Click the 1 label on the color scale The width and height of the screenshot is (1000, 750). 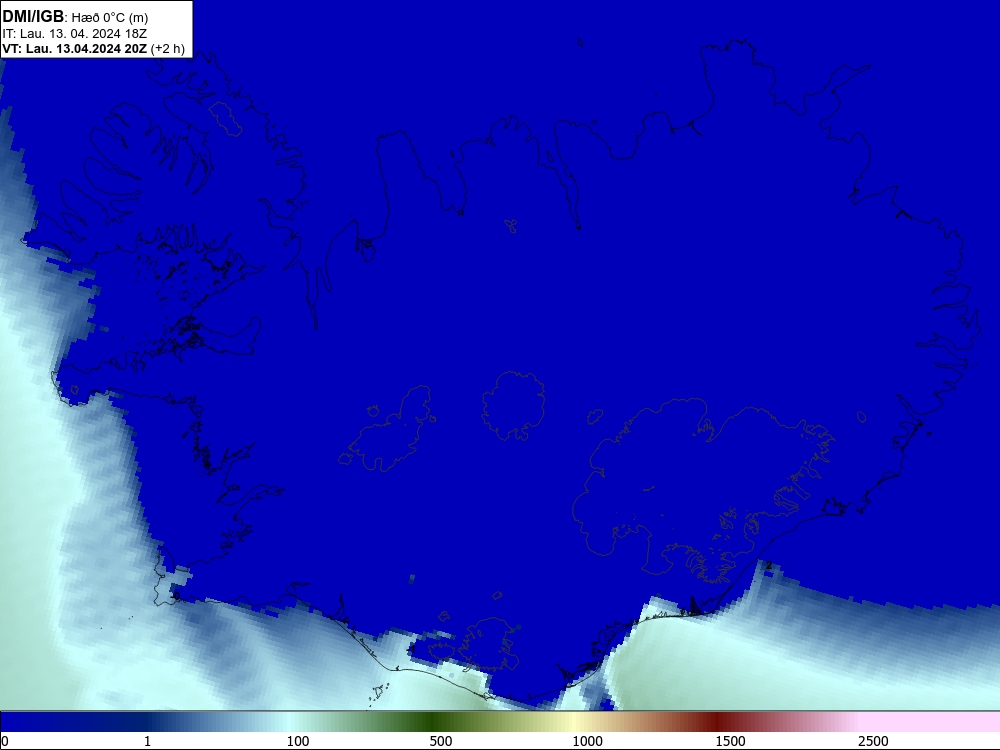[147, 741]
